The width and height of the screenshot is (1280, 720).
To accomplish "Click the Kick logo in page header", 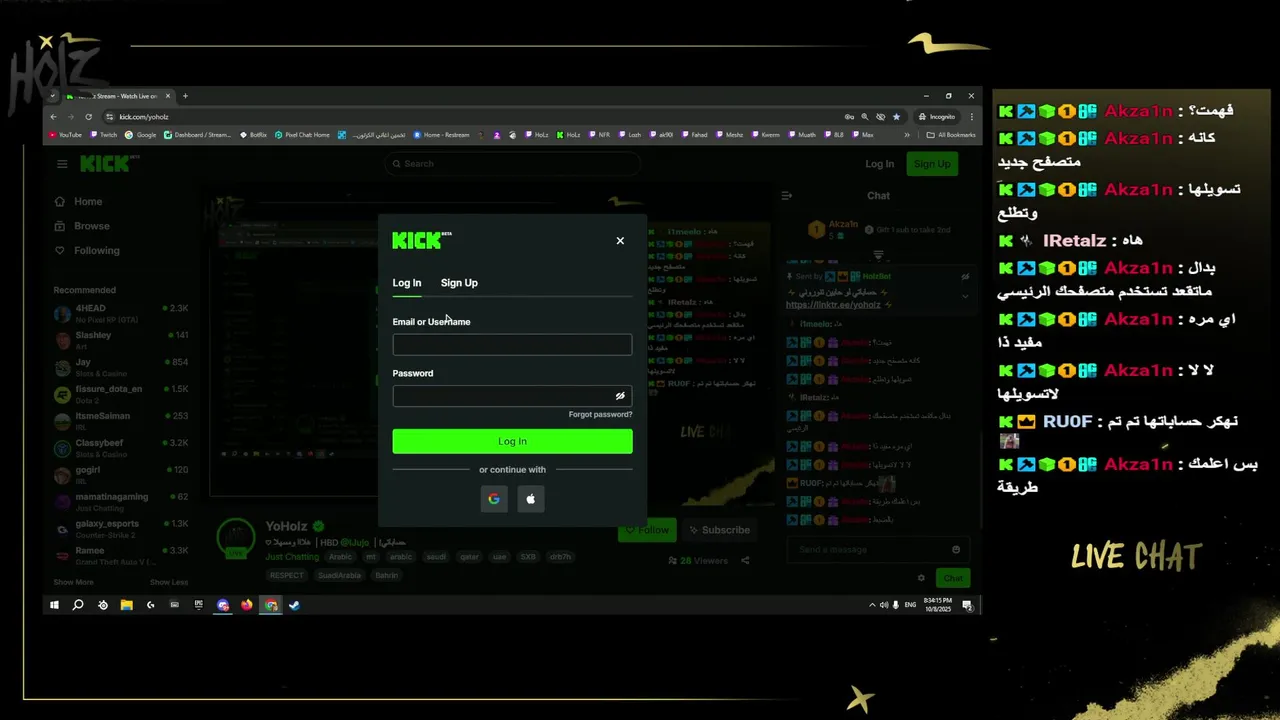I will click(109, 163).
